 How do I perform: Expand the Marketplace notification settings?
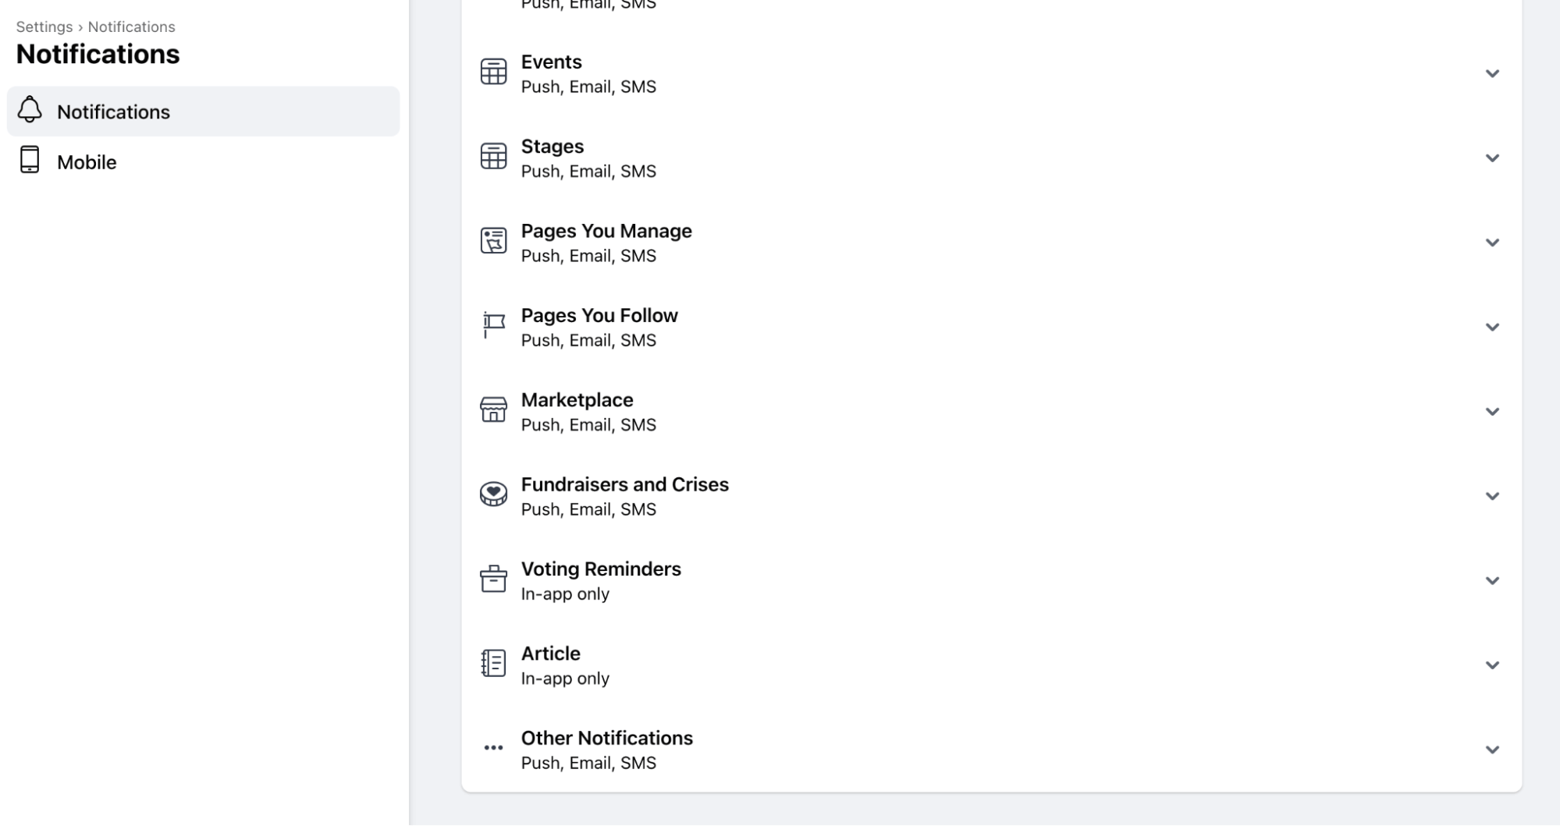pos(1492,411)
